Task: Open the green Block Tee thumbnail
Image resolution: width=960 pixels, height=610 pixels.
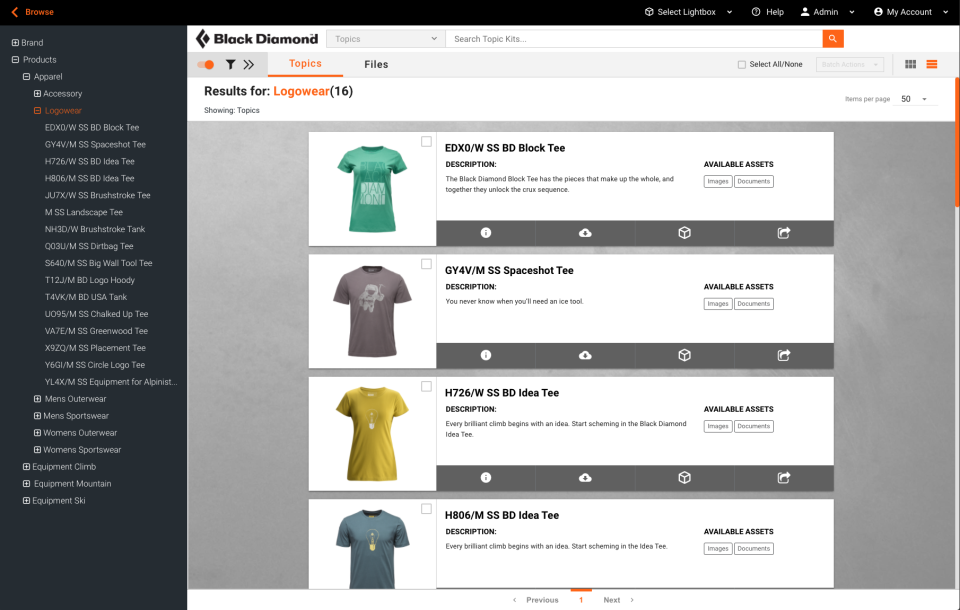Action: point(372,189)
